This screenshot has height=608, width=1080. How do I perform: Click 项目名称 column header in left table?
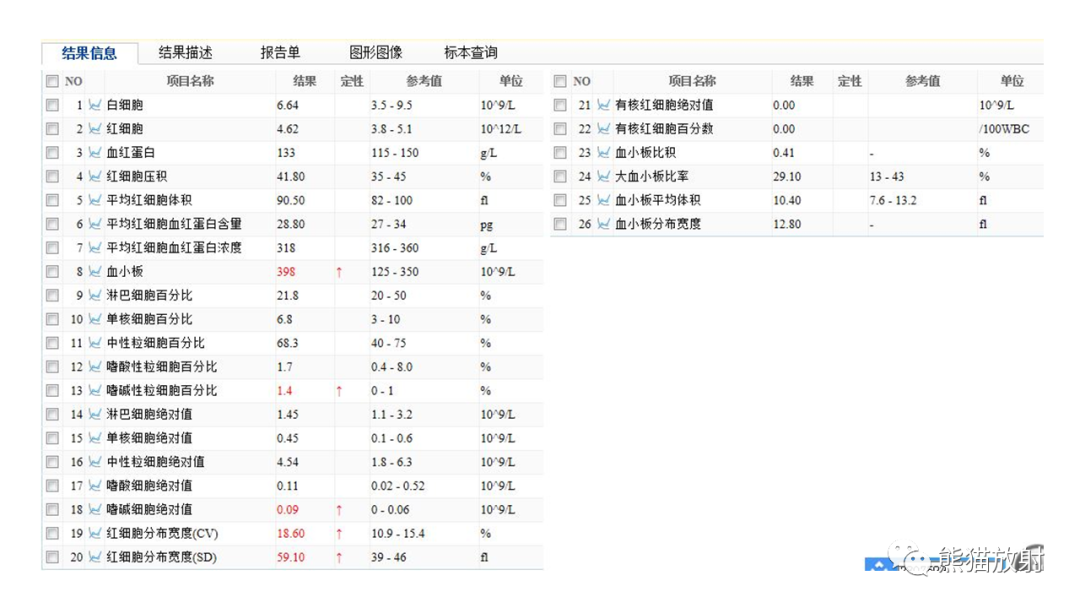(x=190, y=81)
